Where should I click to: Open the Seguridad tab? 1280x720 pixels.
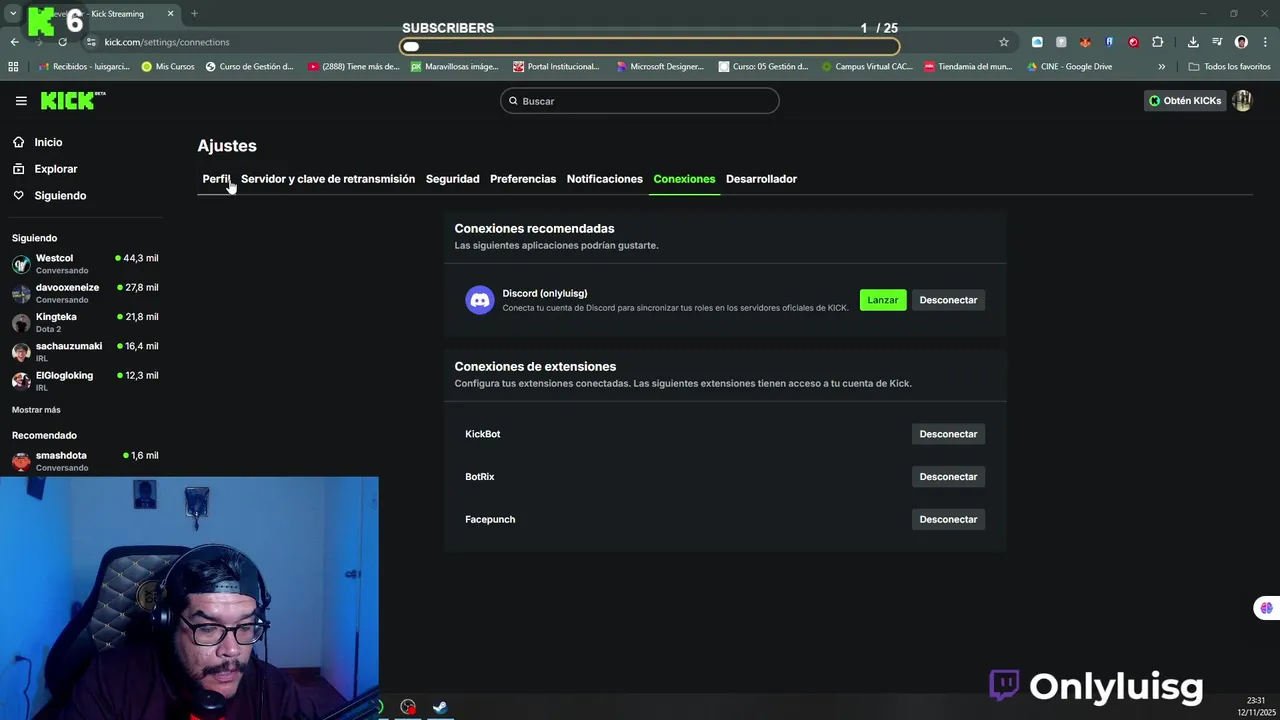pyautogui.click(x=452, y=179)
